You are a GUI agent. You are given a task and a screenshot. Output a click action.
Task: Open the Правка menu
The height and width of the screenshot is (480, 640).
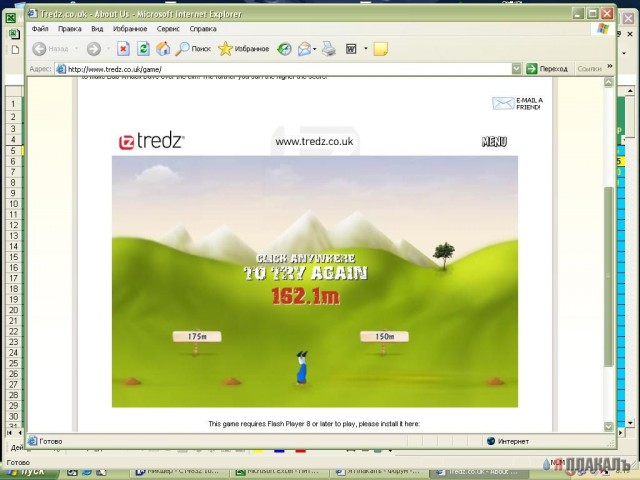[69, 29]
